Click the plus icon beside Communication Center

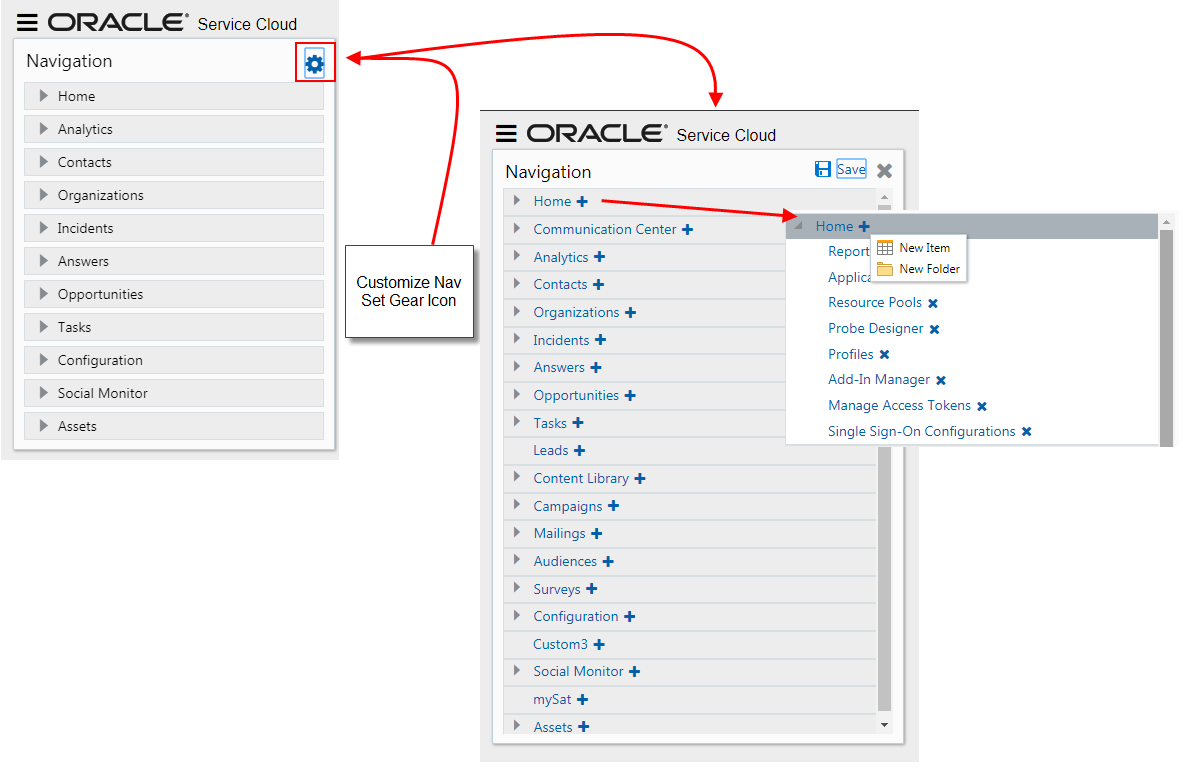pyautogui.click(x=686, y=229)
